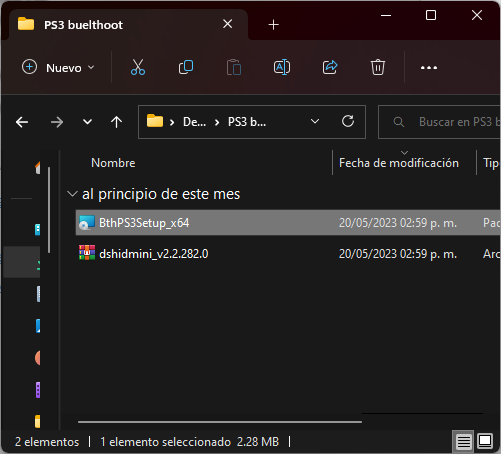Screen dimensions: 501x454
Task: Click date cell of dshidmini row
Action: (x=398, y=254)
